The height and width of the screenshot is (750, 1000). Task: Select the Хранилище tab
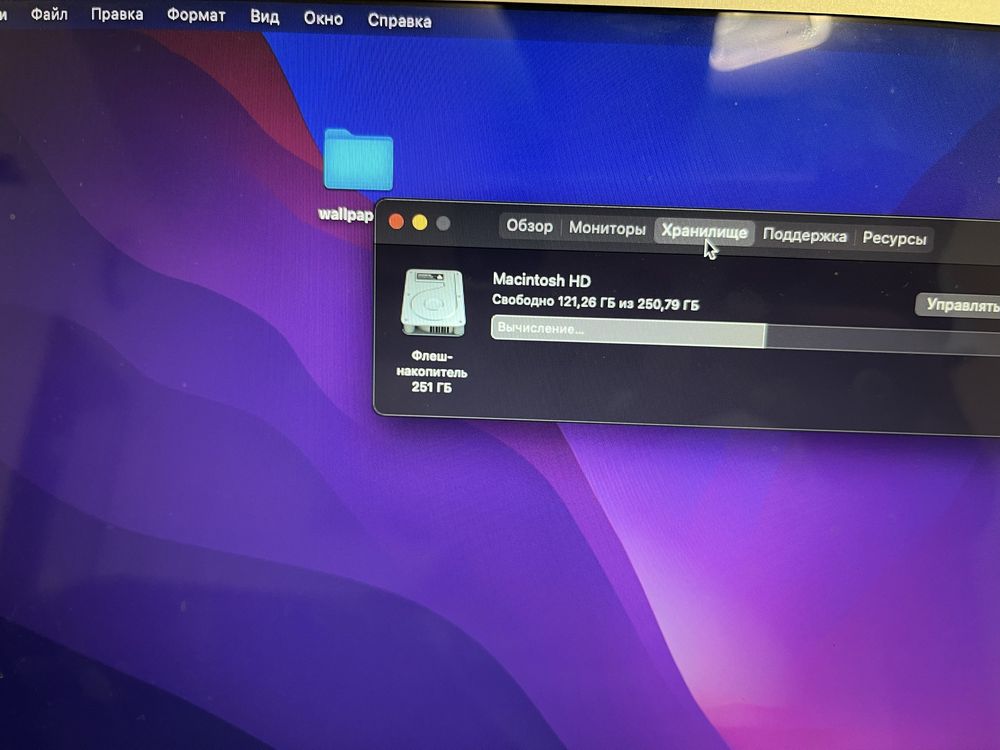[704, 232]
